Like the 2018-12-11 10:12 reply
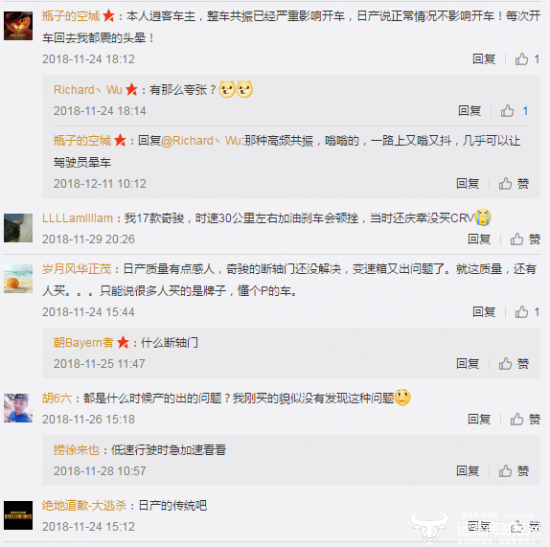 [x=505, y=184]
